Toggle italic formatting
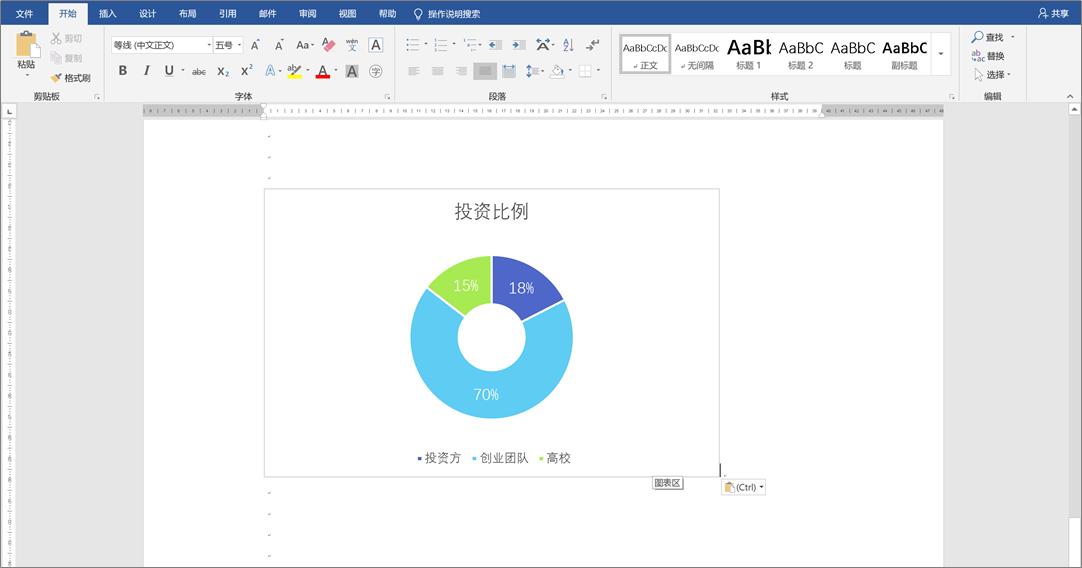Viewport: 1082px width, 568px height. 146,70
